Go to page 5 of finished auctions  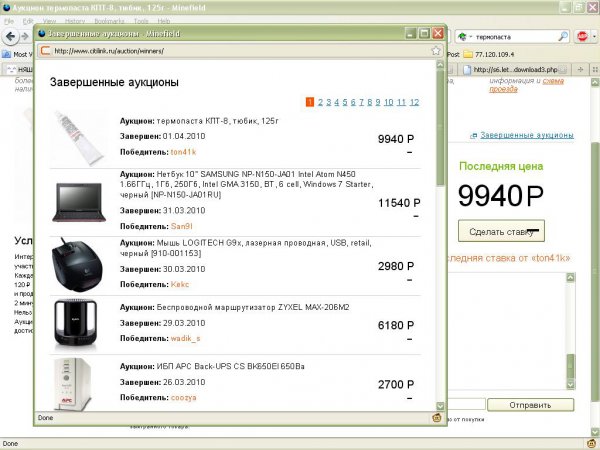tap(345, 102)
